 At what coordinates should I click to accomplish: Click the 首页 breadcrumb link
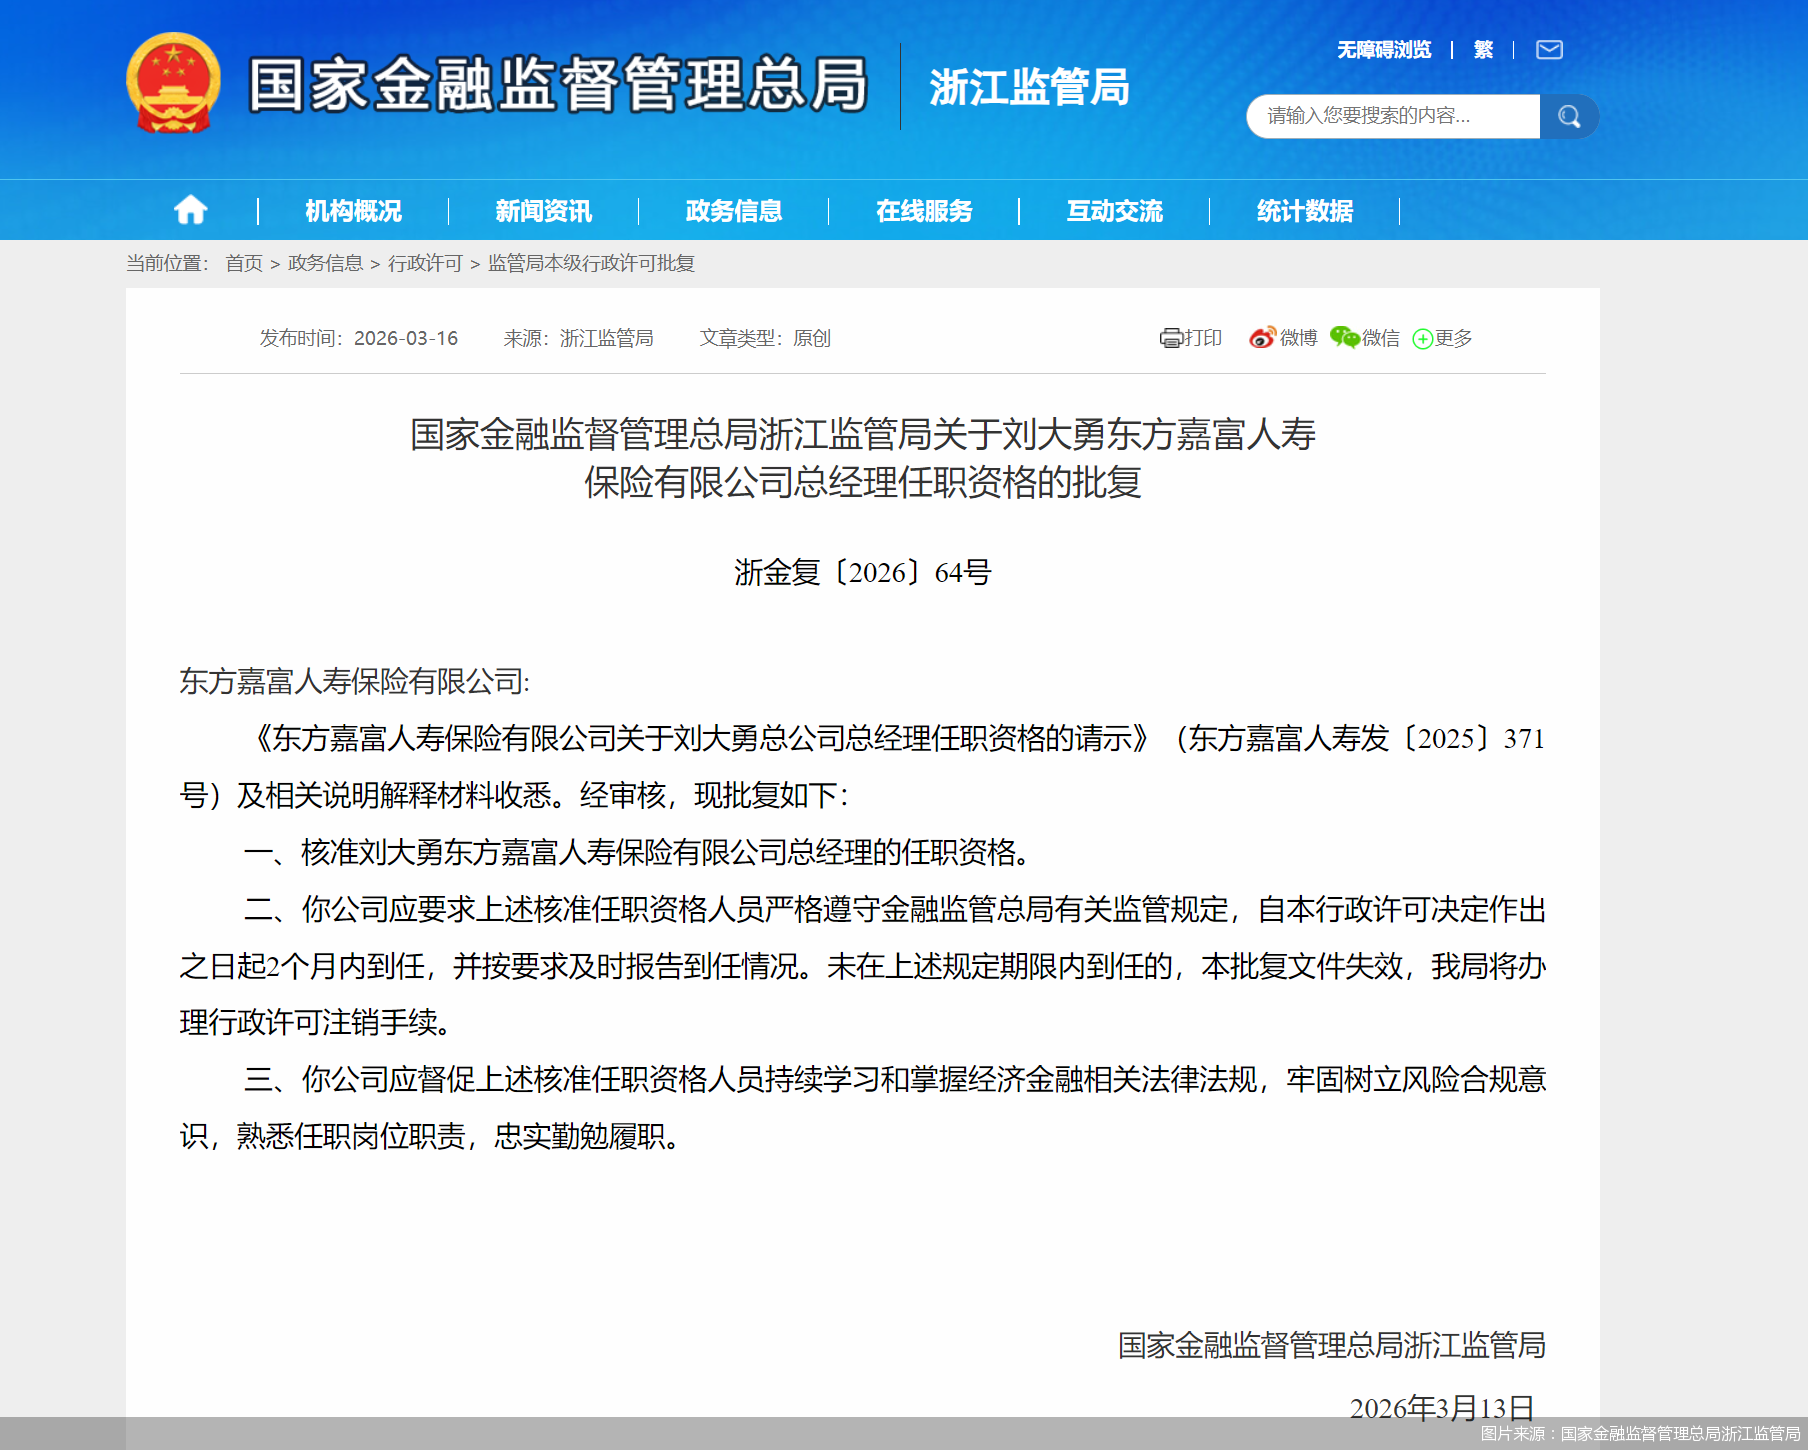[x=243, y=264]
